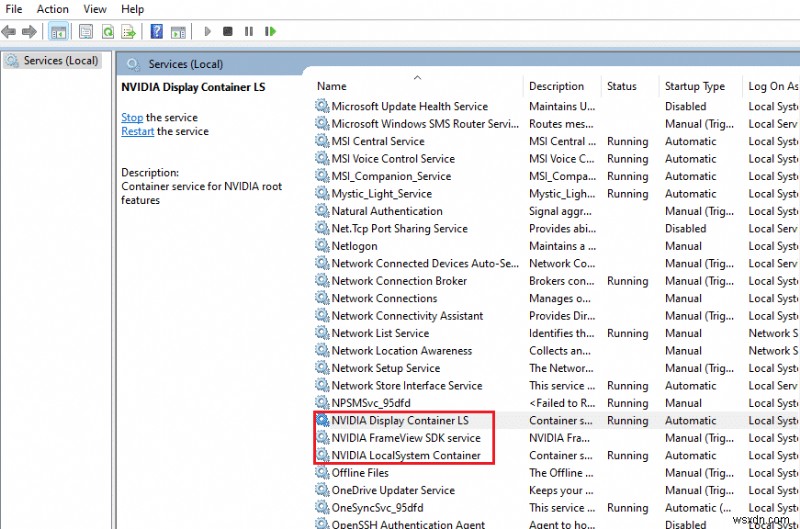
Task: Click the gear icon of Mystic_Light_Service
Action: coord(322,193)
